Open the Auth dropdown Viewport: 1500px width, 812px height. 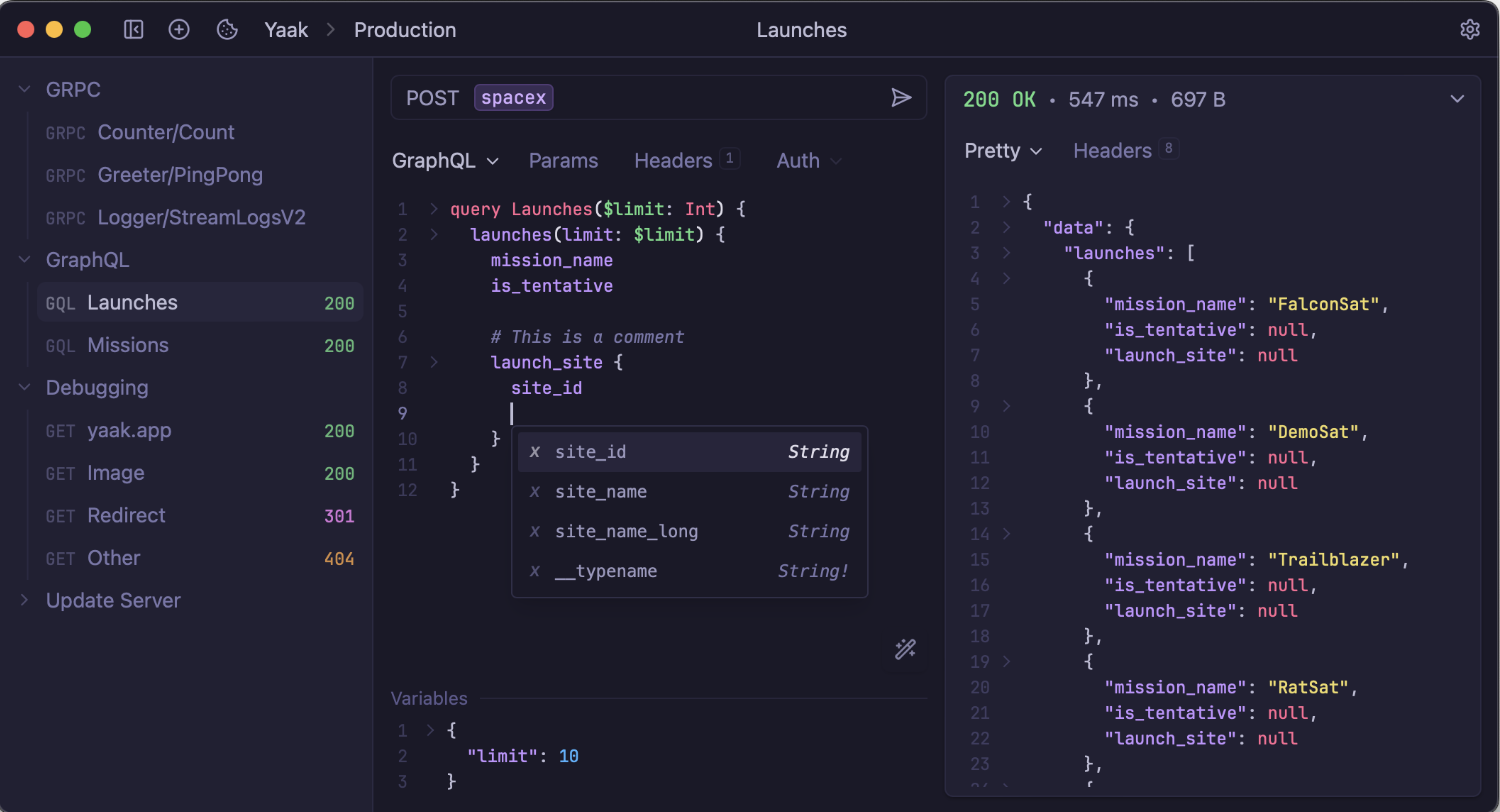(x=809, y=161)
